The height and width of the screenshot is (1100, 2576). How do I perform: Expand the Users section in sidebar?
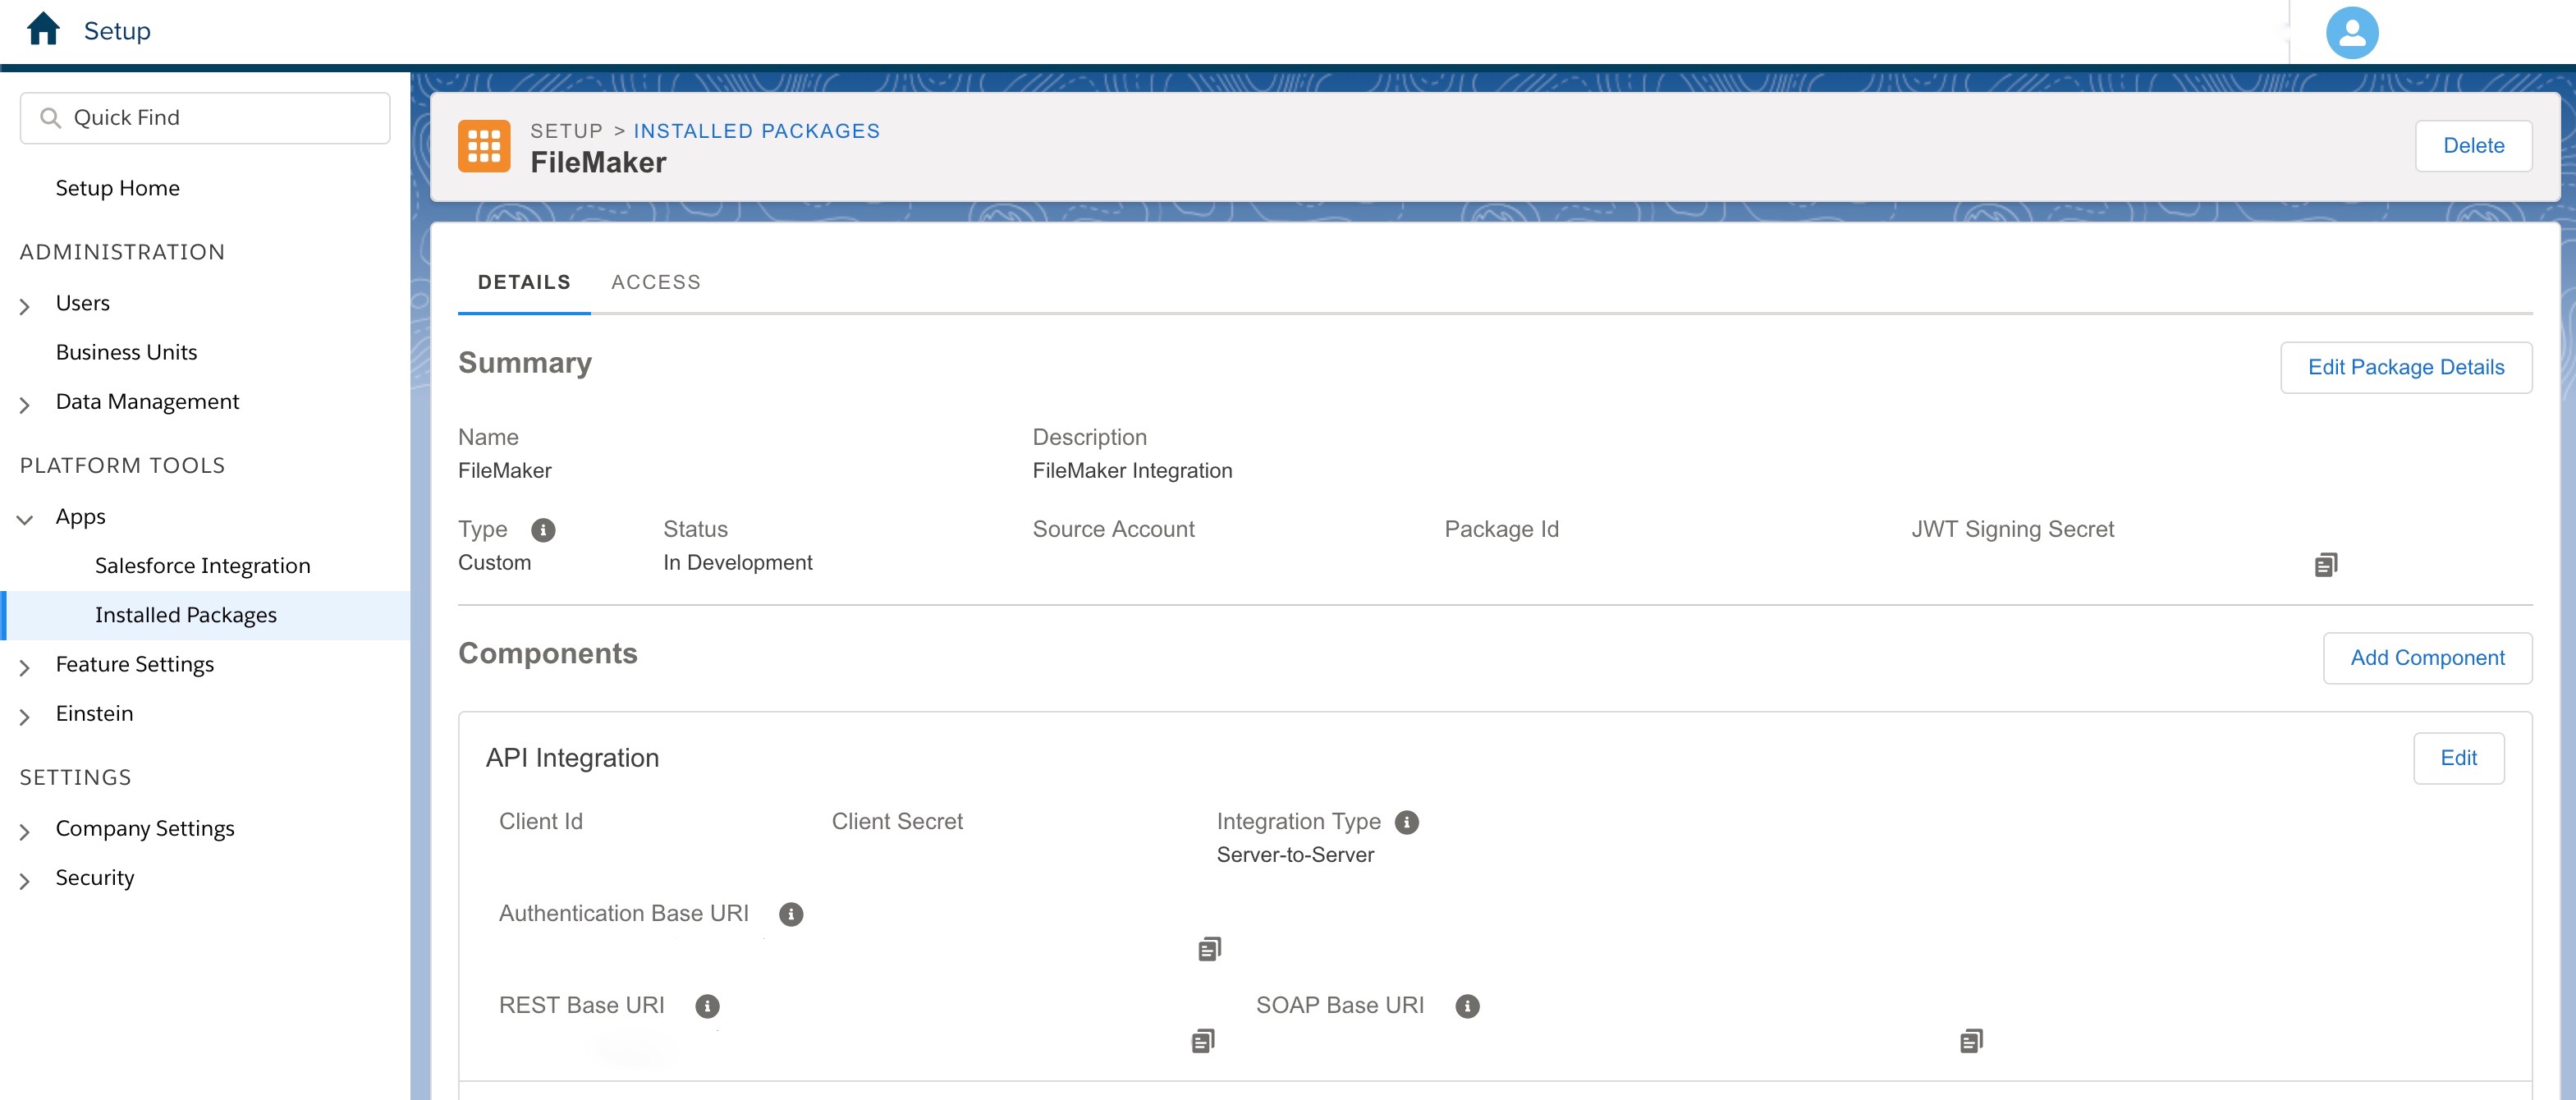pos(23,302)
